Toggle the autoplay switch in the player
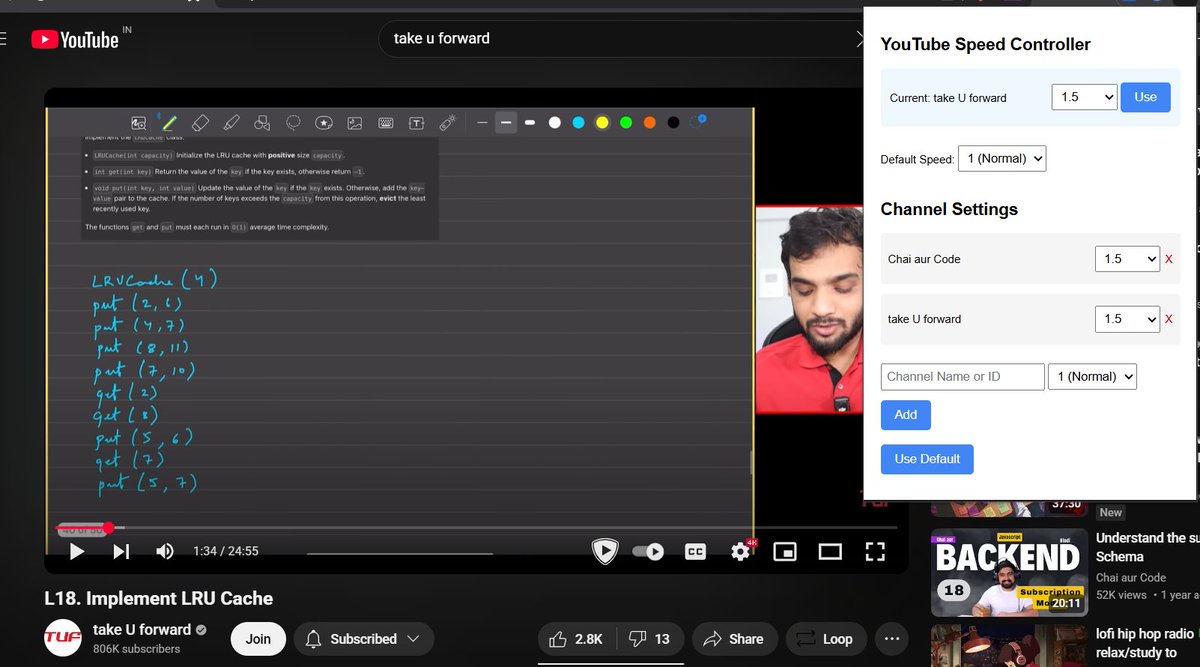 (x=650, y=551)
